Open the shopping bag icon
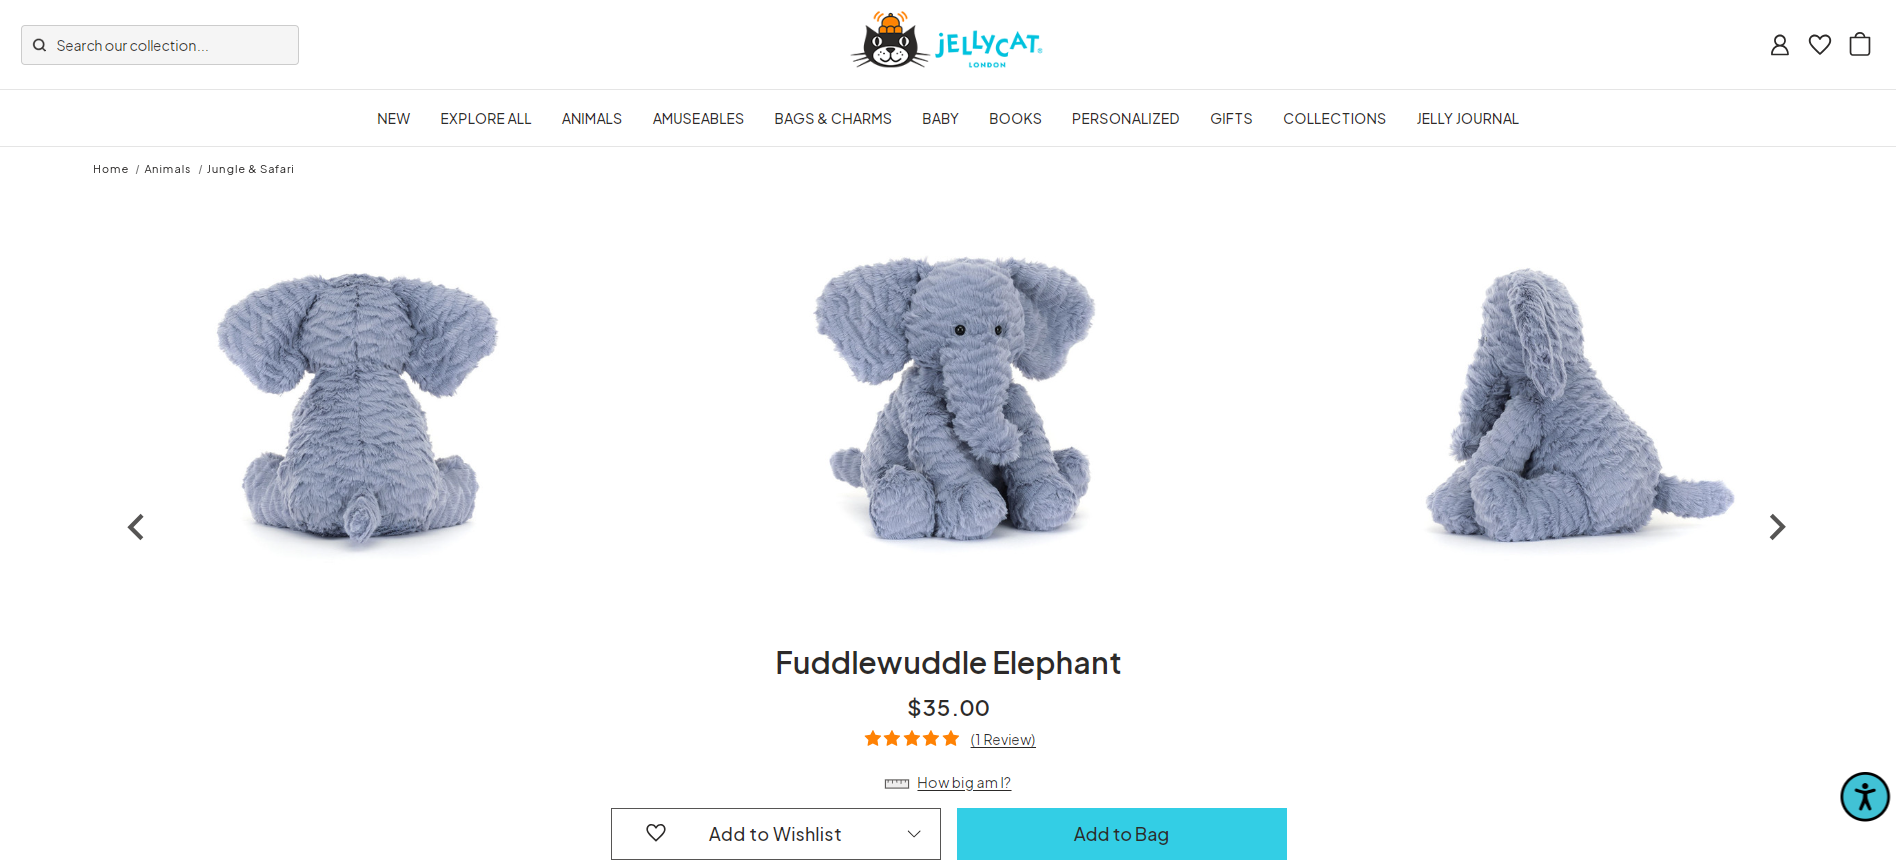 click(x=1860, y=44)
